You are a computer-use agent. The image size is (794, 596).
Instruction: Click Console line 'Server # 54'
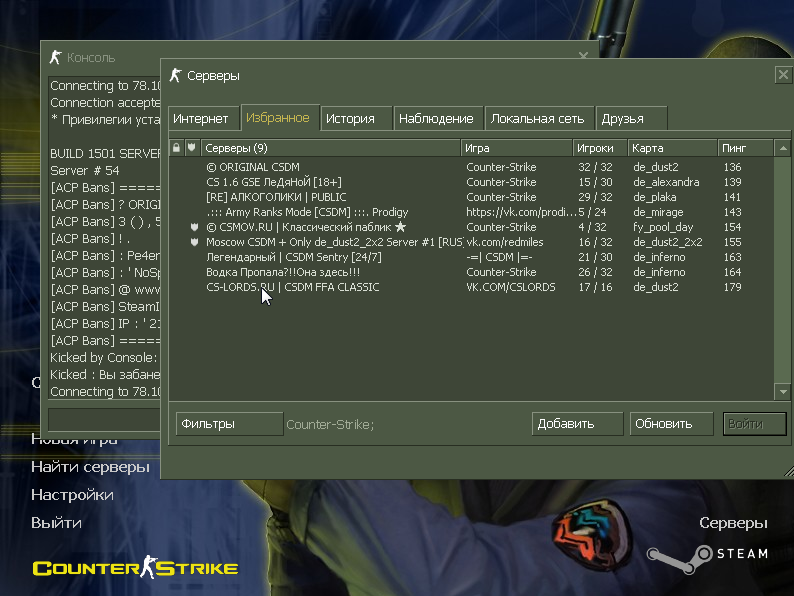click(85, 171)
